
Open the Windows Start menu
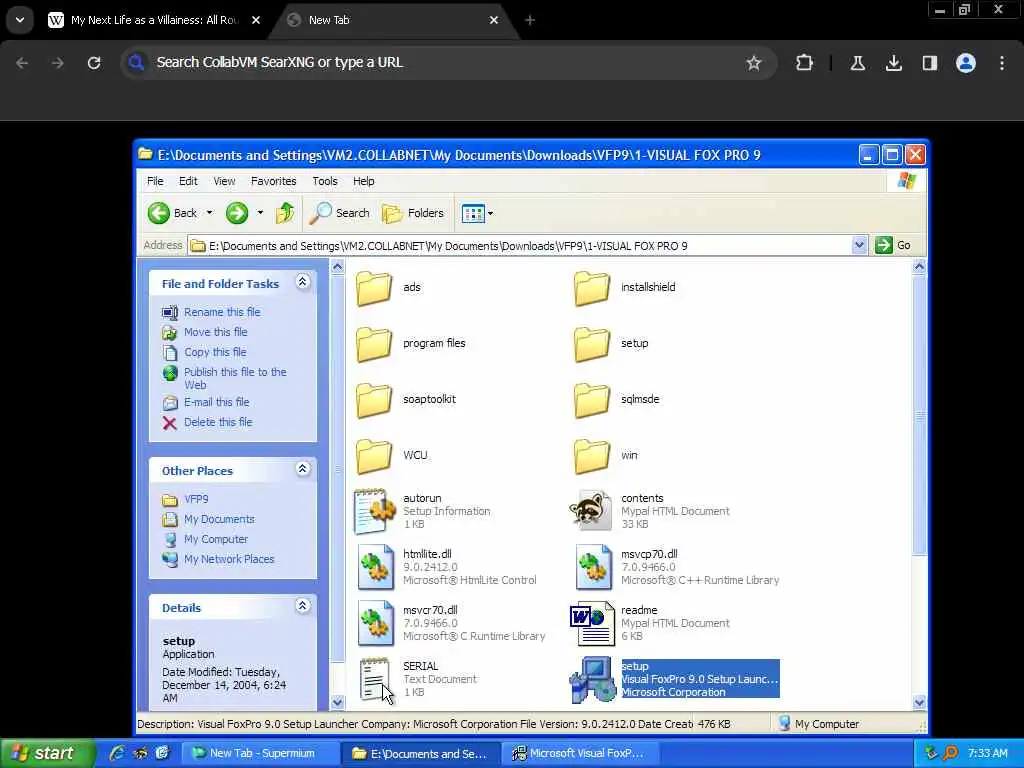pos(46,754)
